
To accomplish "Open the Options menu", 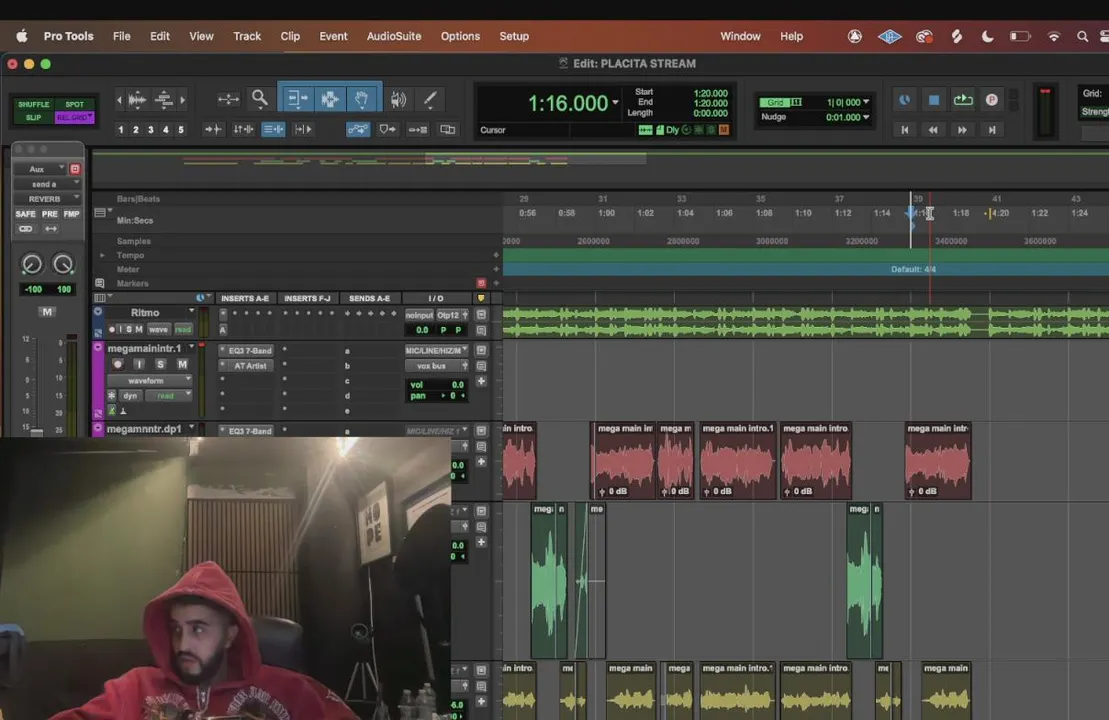I will pos(460,36).
